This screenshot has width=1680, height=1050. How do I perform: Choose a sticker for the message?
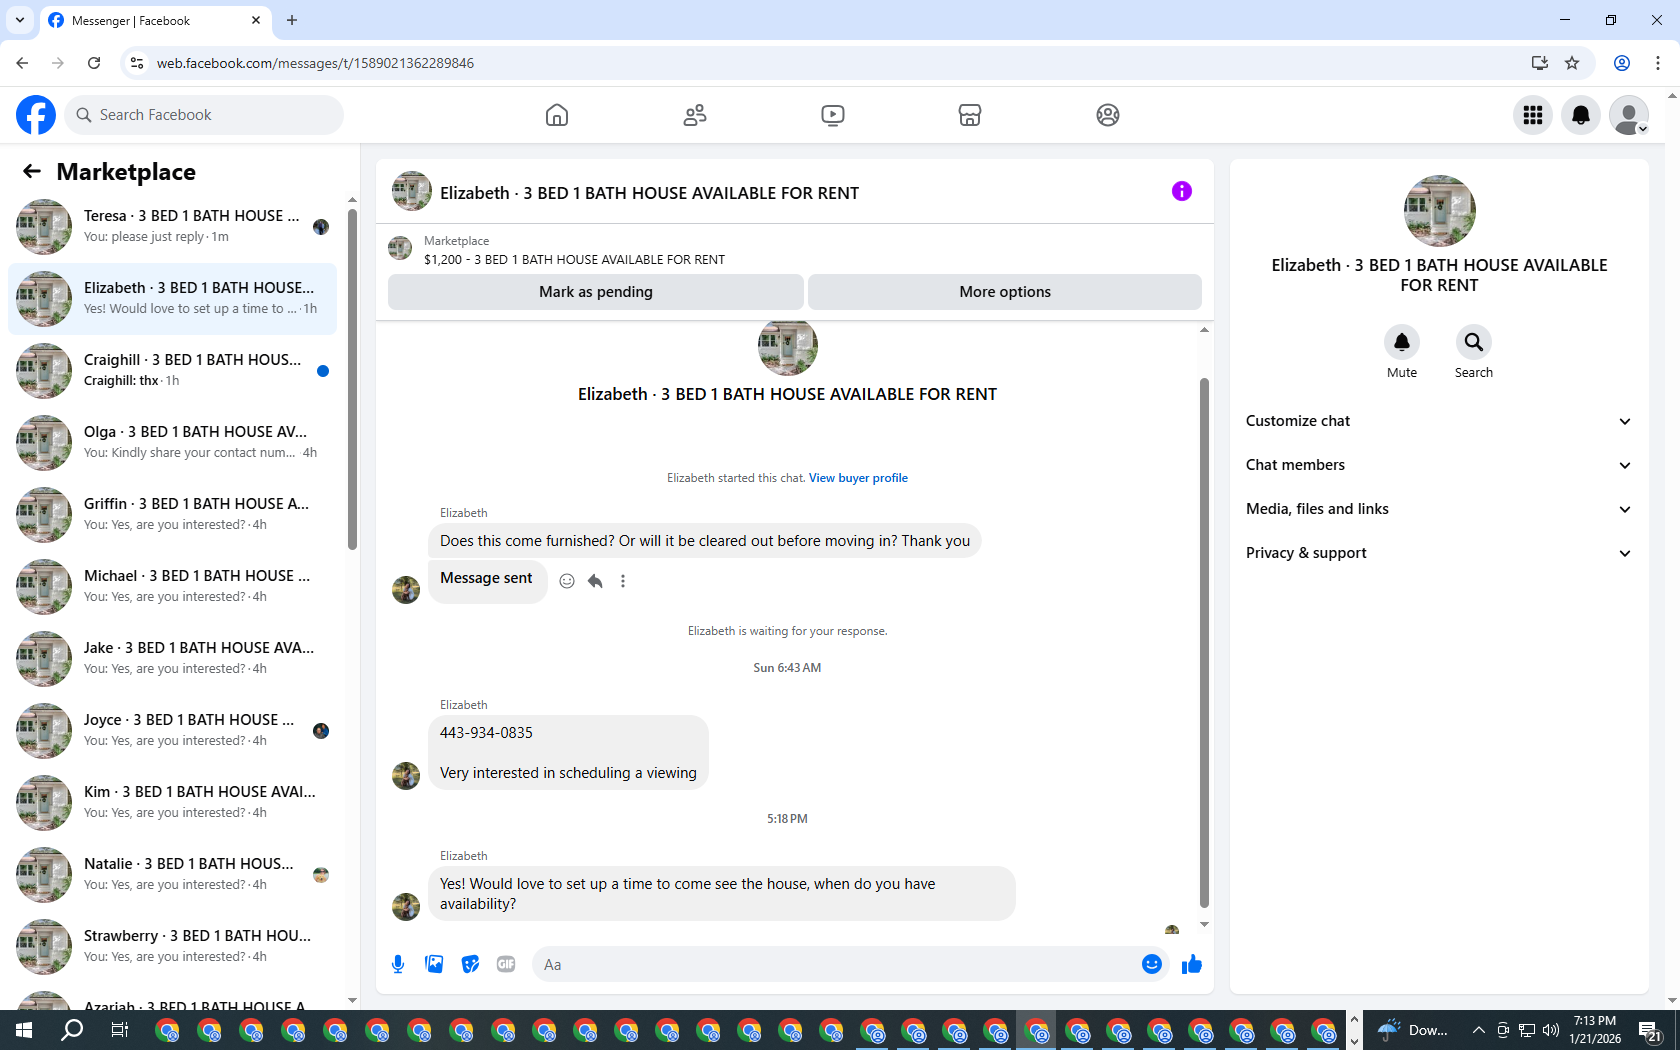(470, 964)
